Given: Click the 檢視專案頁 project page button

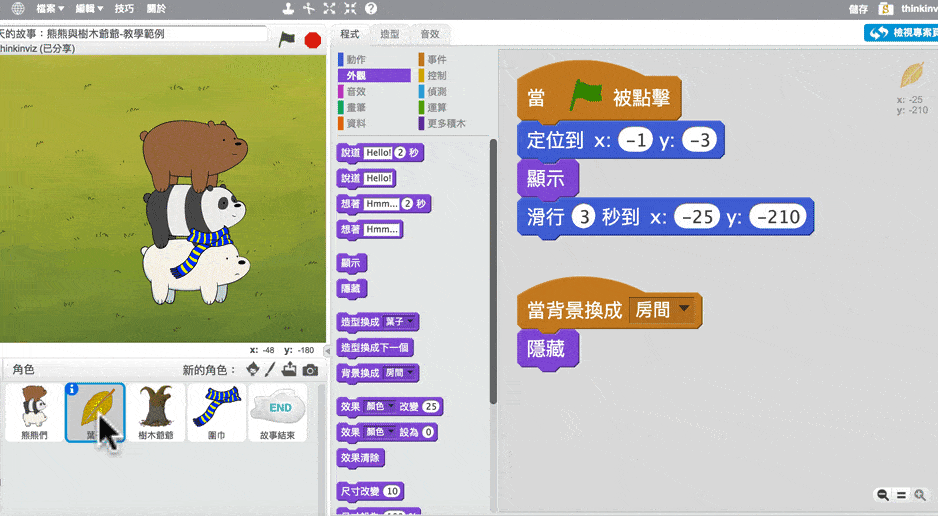Looking at the screenshot, I should (x=902, y=32).
